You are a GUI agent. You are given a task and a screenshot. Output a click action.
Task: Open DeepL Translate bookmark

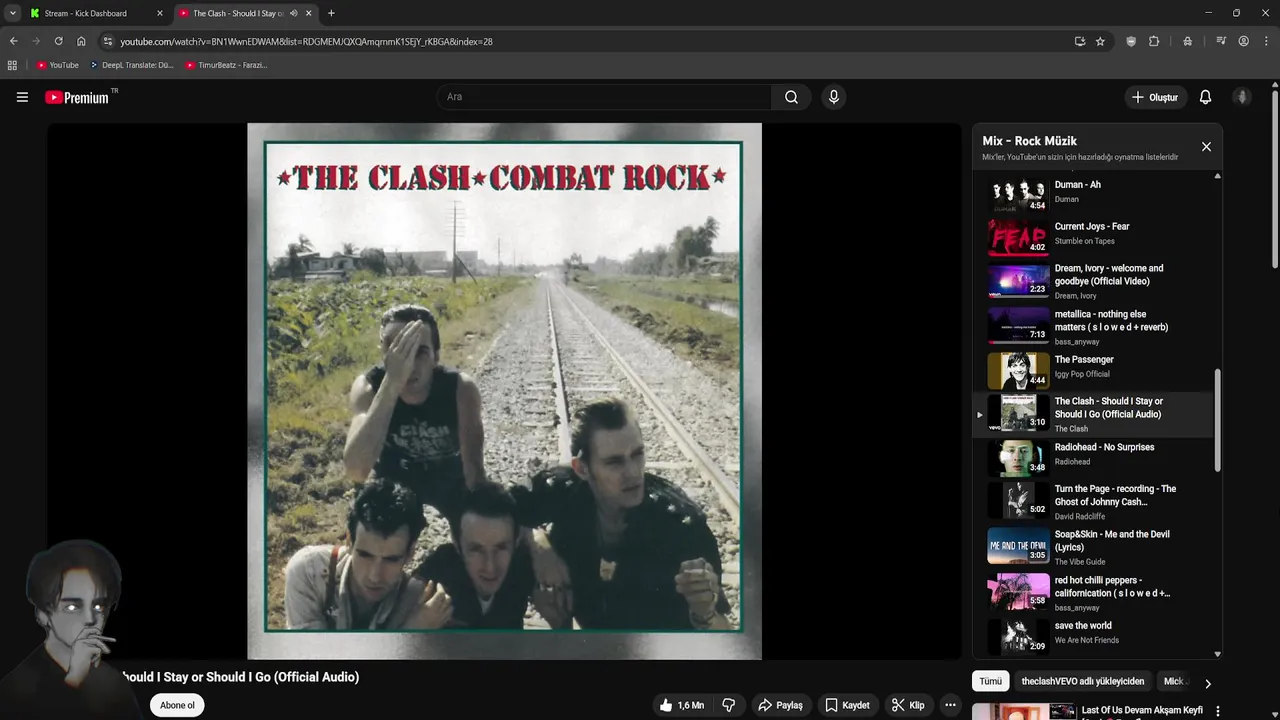click(x=131, y=65)
